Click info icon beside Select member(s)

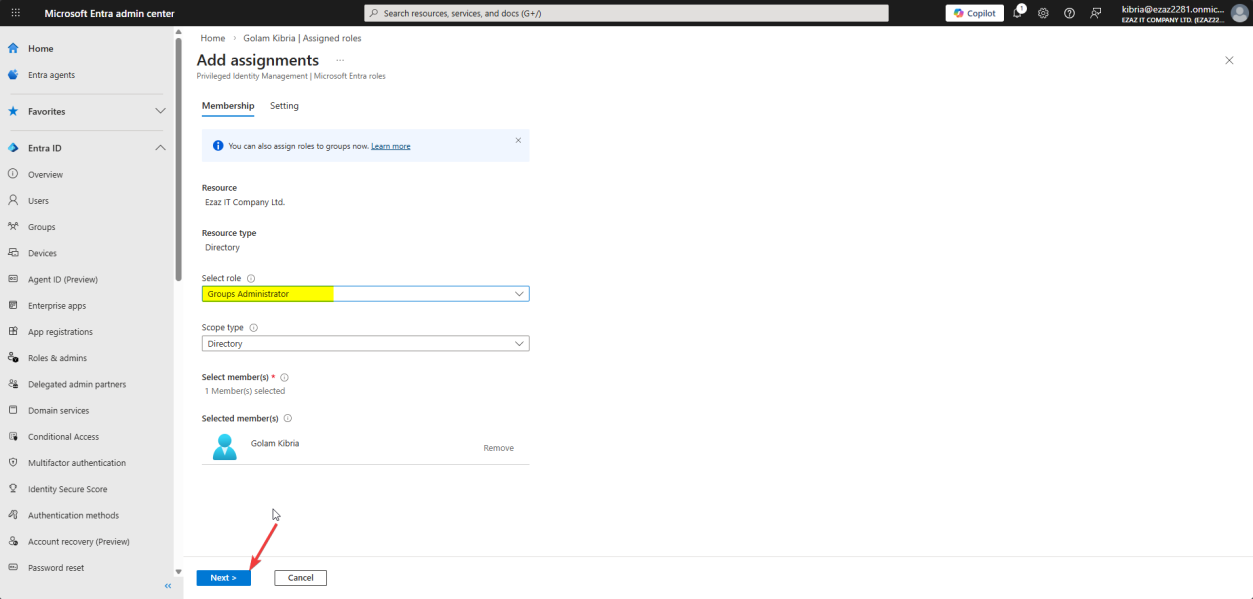(x=285, y=377)
